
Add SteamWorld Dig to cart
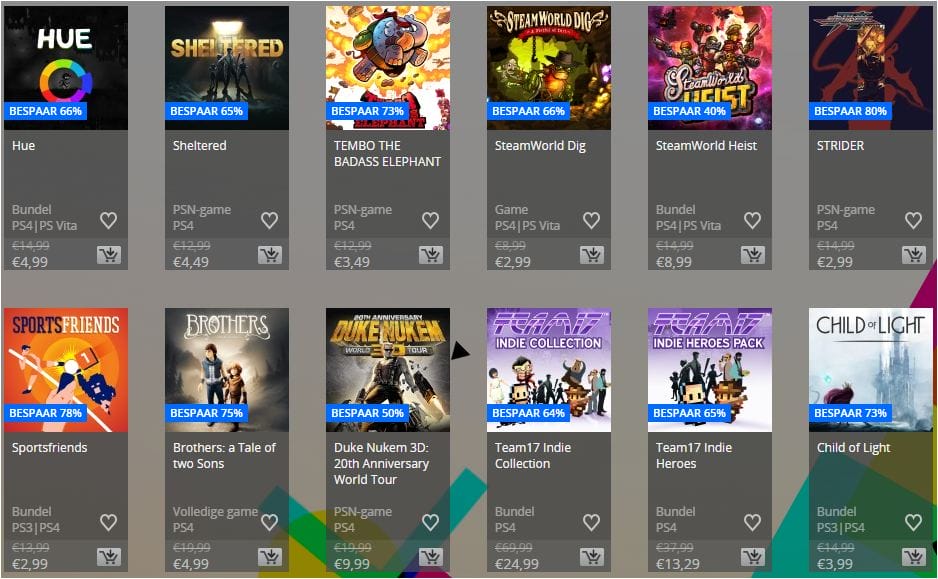(x=592, y=255)
